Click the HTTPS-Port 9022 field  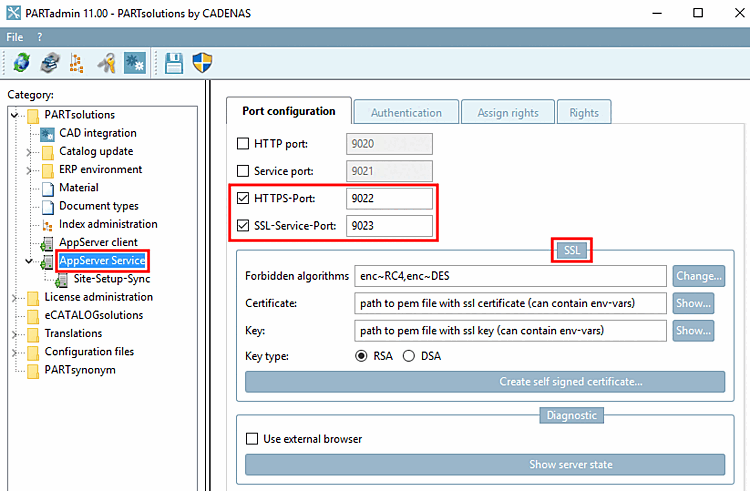[x=389, y=198]
